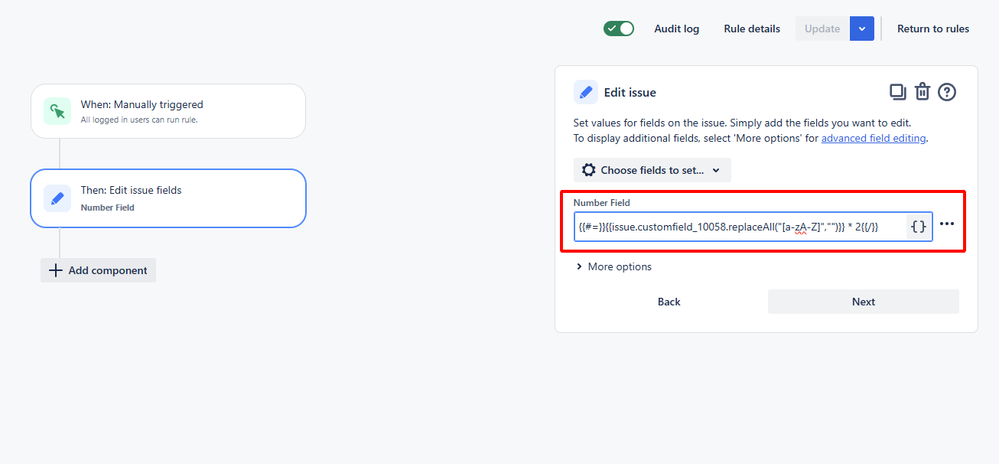The image size is (999, 464).
Task: Delete the Edit issue component
Action: pos(923,92)
